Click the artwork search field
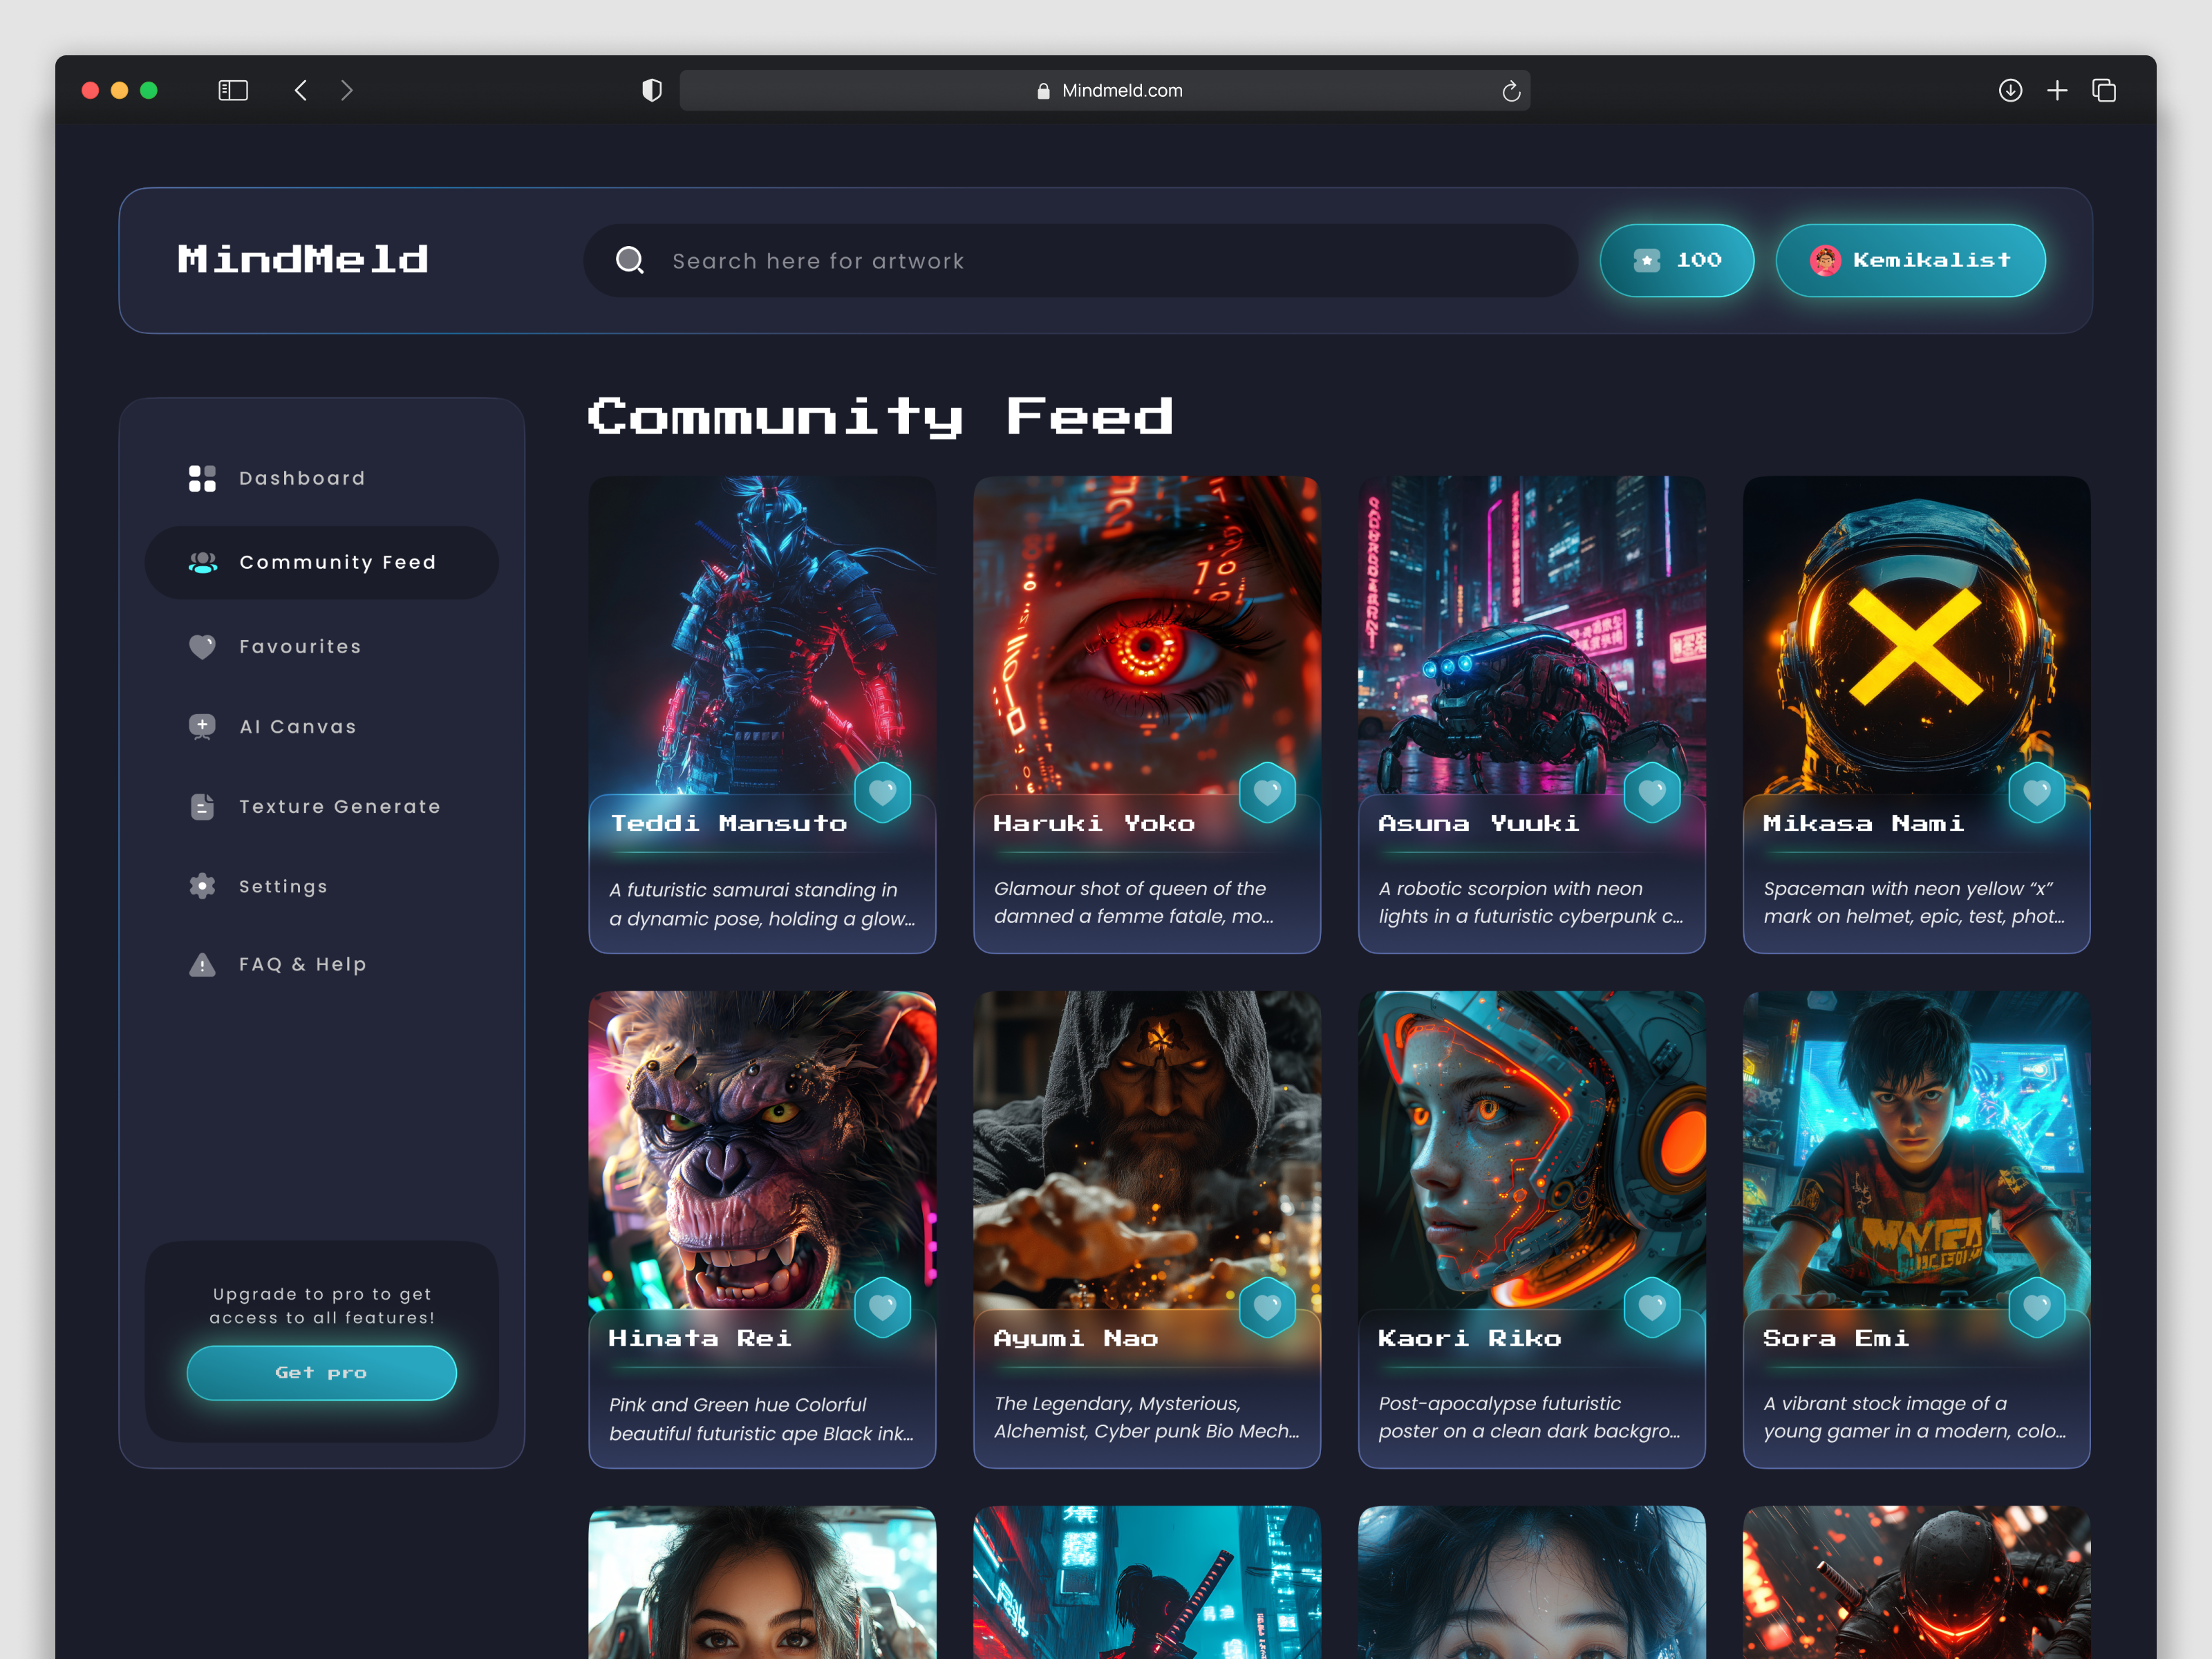The width and height of the screenshot is (2212, 1659). click(1081, 260)
